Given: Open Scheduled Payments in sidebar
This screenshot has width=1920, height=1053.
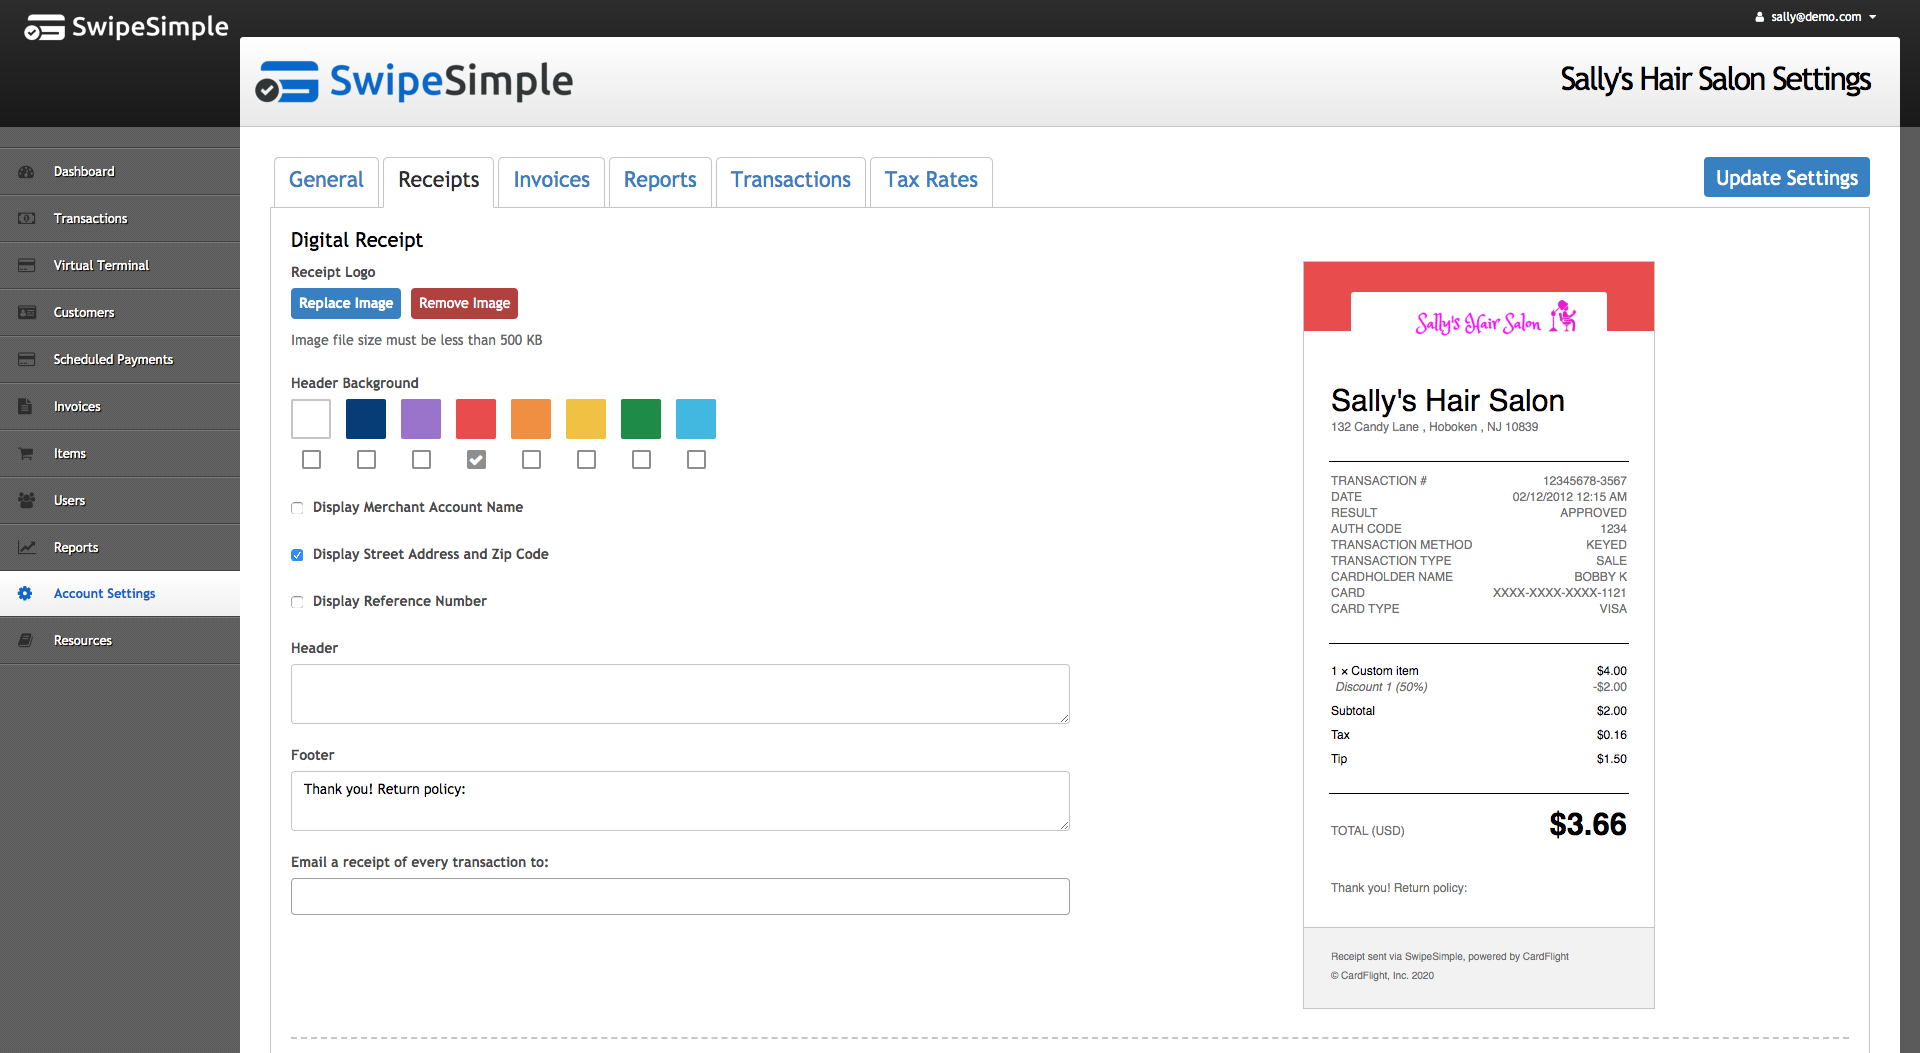Looking at the screenshot, I should [113, 360].
